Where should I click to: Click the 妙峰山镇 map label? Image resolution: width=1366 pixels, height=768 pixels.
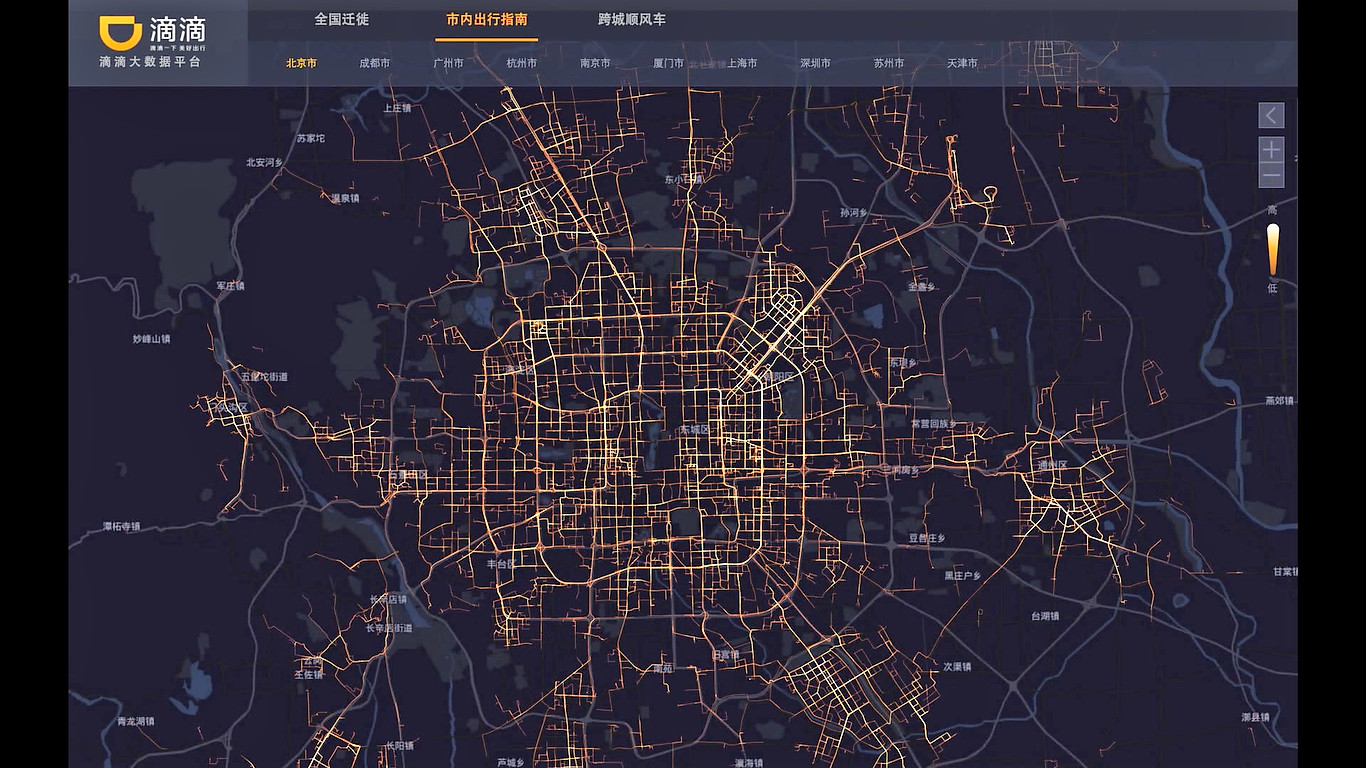151,339
